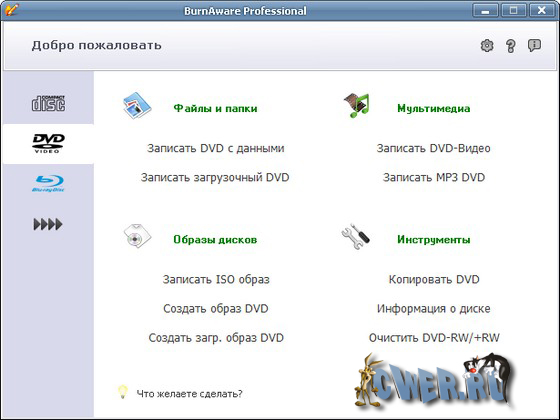Launch Копировать DVD tool
The width and height of the screenshot is (560, 420).
click(434, 279)
